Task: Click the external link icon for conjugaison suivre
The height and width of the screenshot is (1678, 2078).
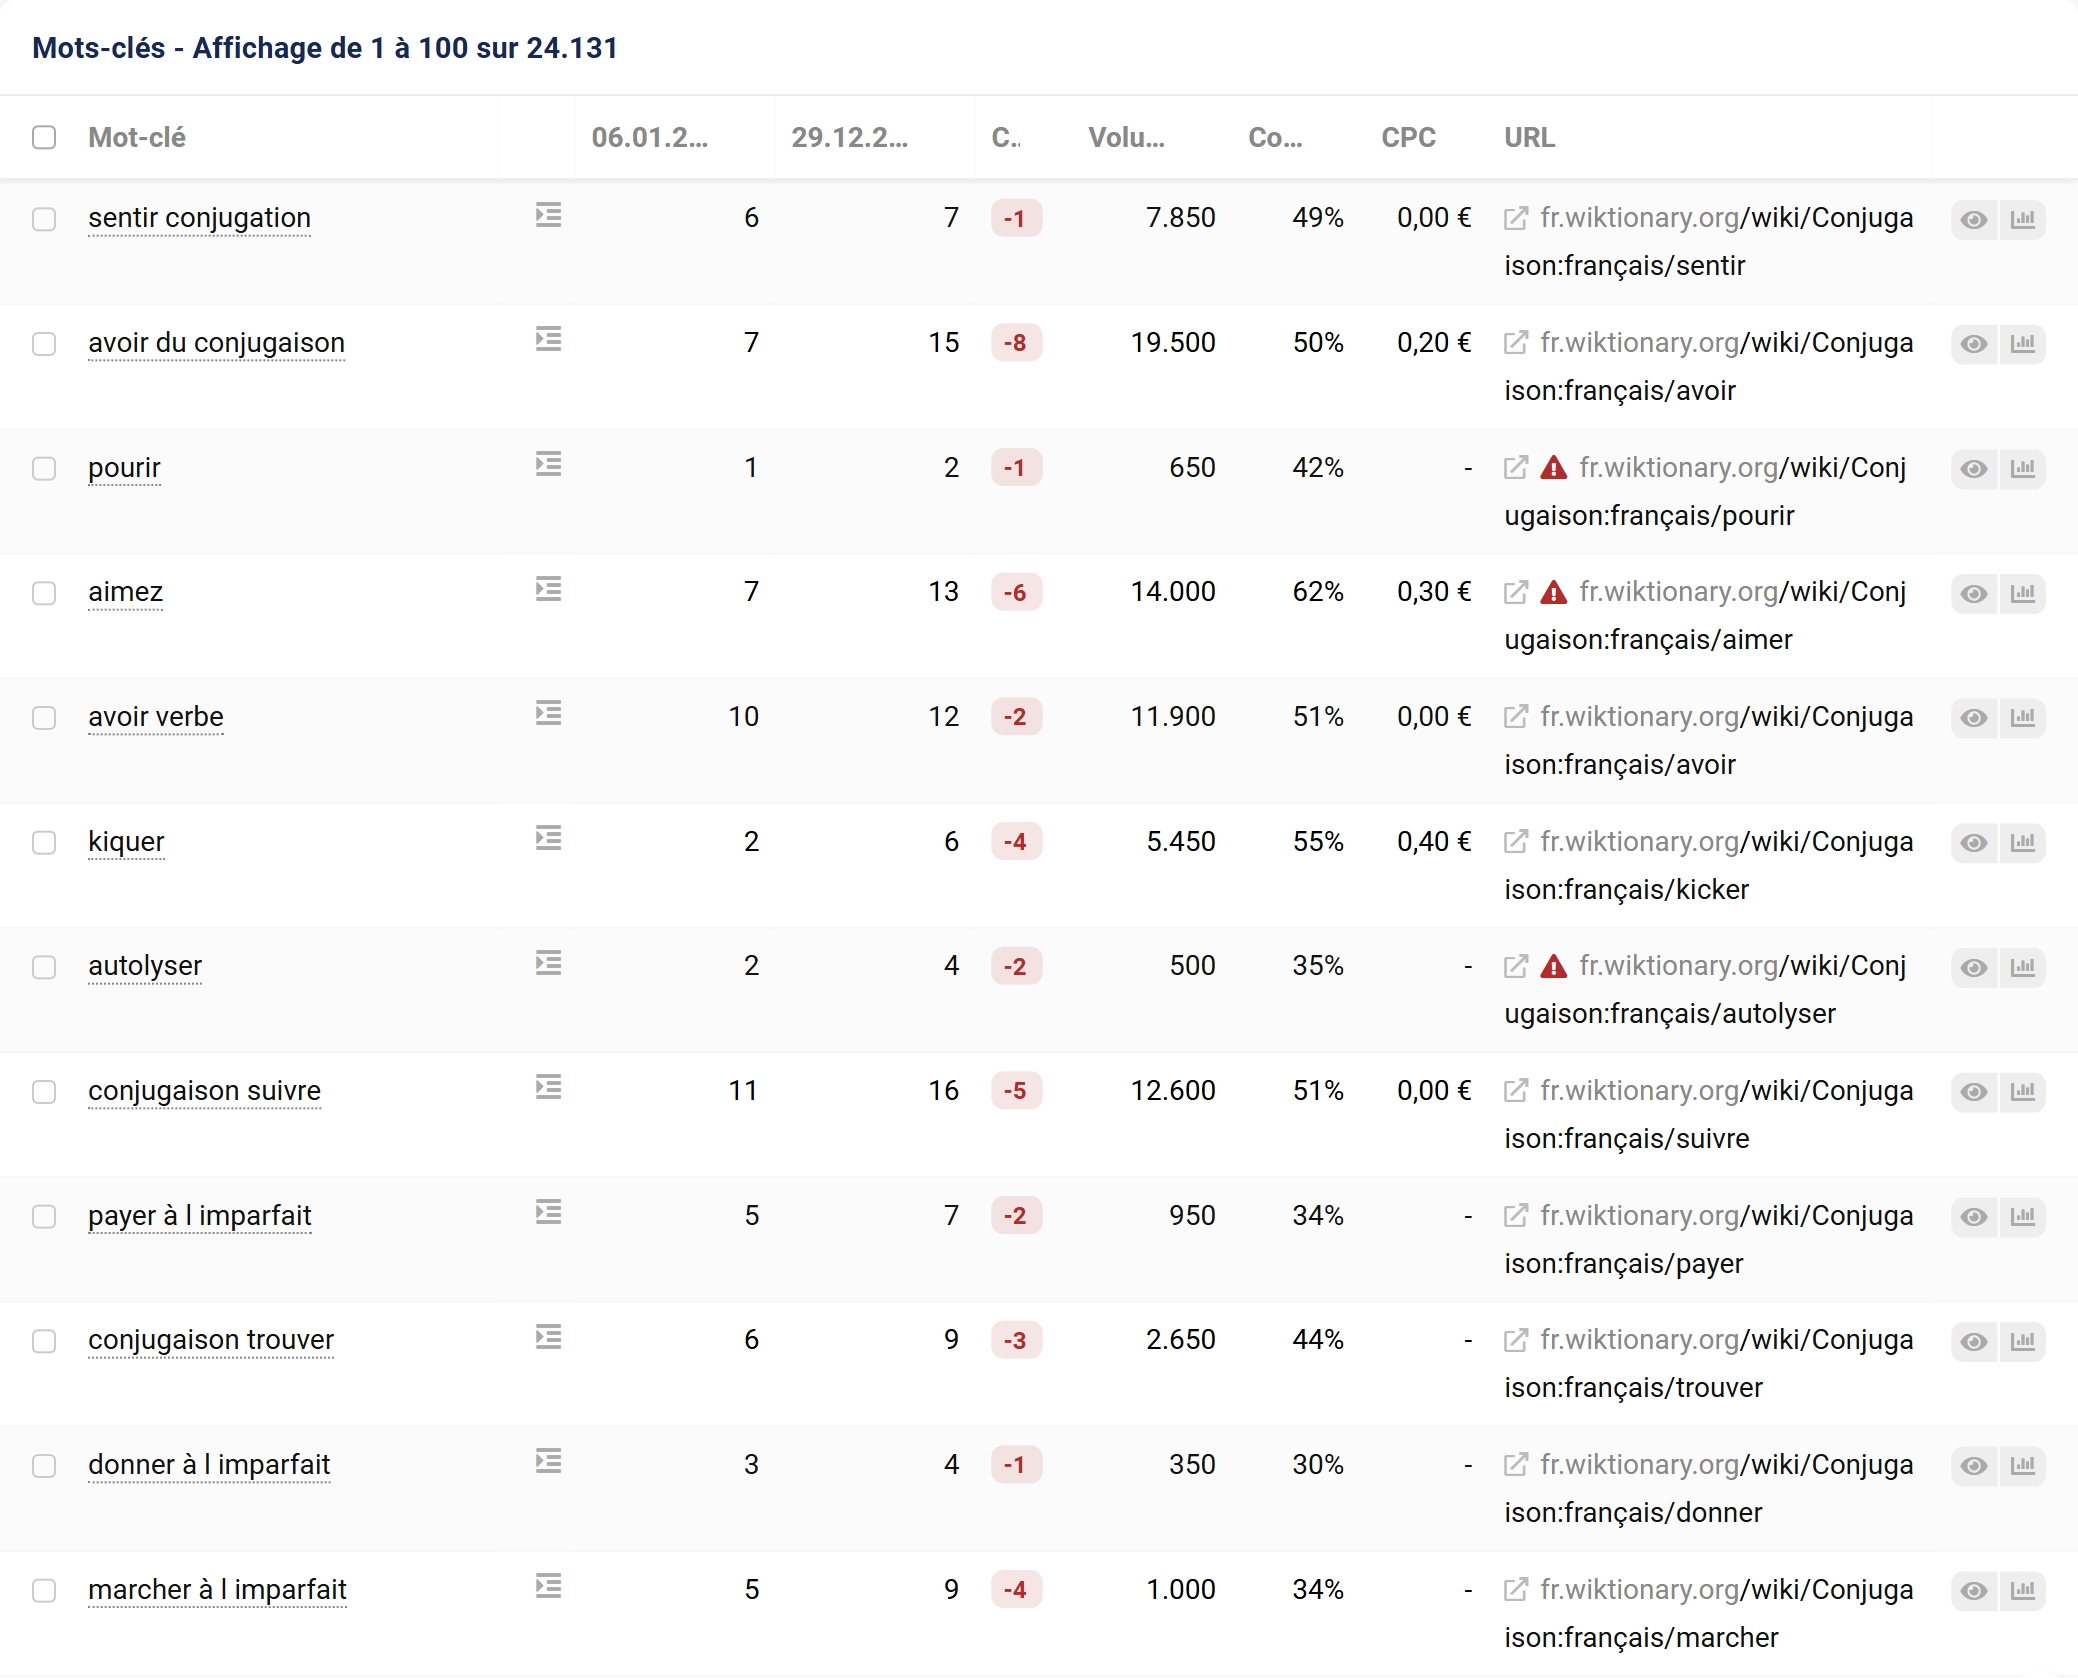Action: click(x=1514, y=1091)
